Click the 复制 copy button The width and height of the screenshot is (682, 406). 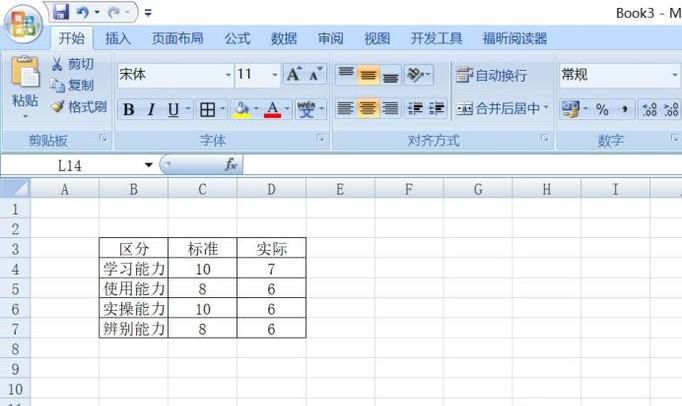[72, 85]
